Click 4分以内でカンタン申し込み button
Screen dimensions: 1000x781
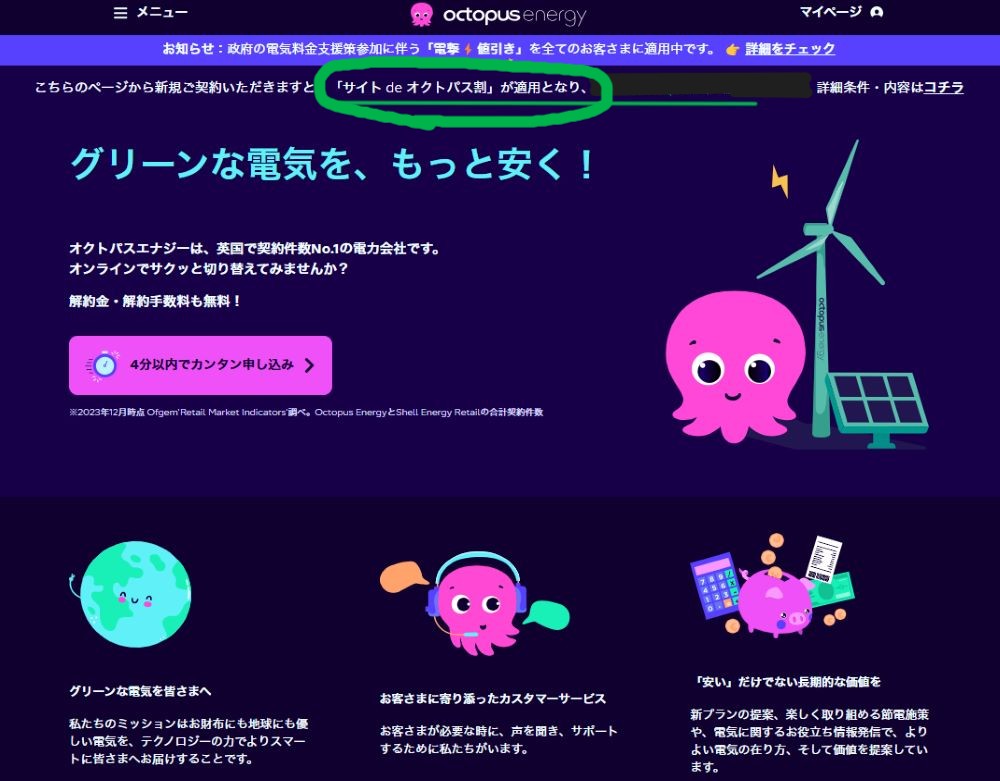click(200, 365)
